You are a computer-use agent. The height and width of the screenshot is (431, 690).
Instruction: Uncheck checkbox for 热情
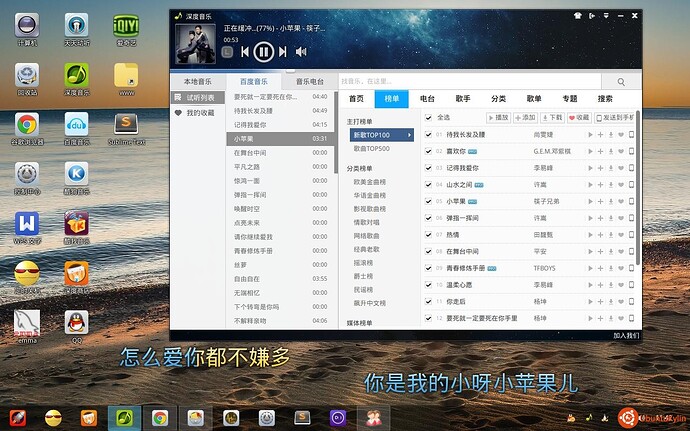tap(428, 235)
